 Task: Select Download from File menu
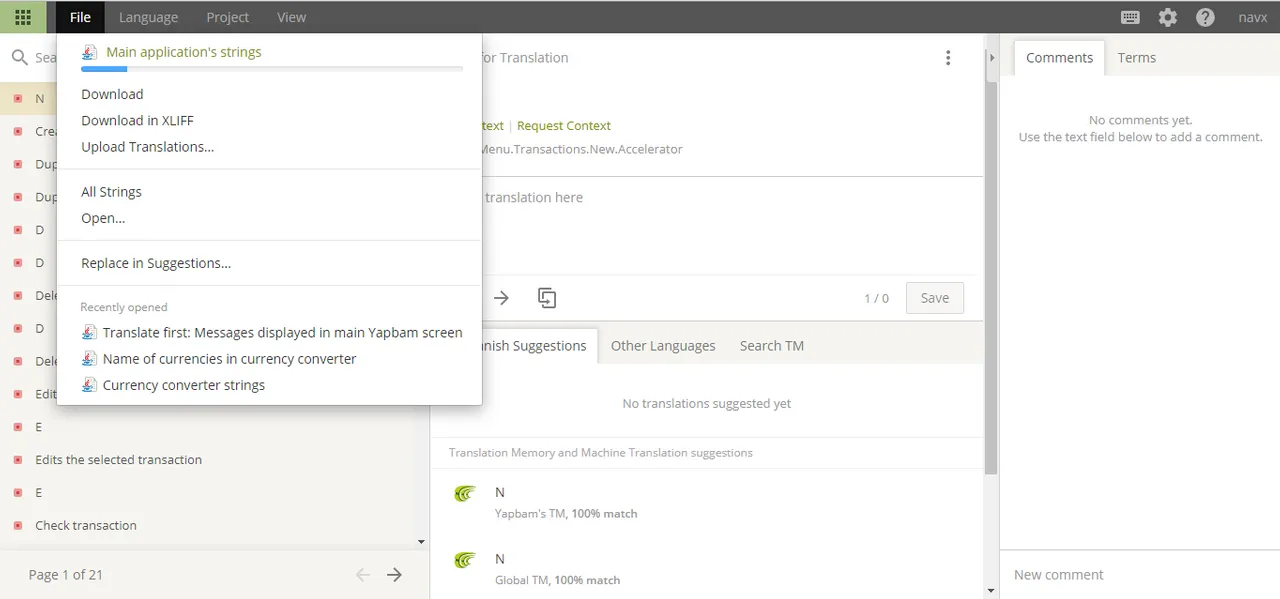[x=112, y=94]
